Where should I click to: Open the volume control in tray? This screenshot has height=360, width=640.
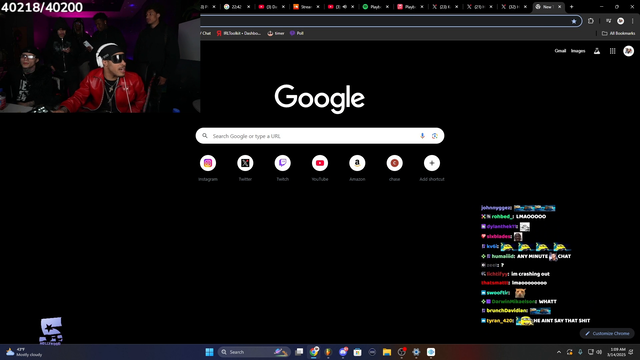pos(599,352)
